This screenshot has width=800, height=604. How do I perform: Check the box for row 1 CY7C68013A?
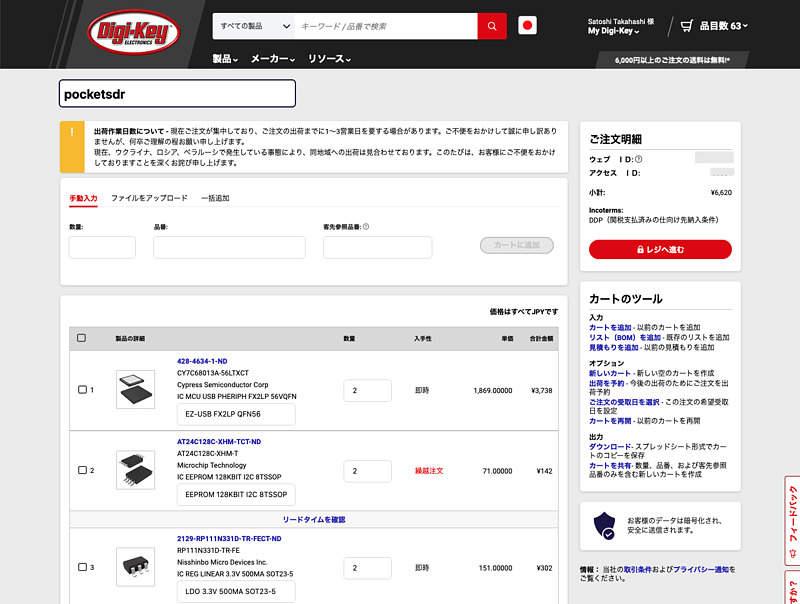82,390
